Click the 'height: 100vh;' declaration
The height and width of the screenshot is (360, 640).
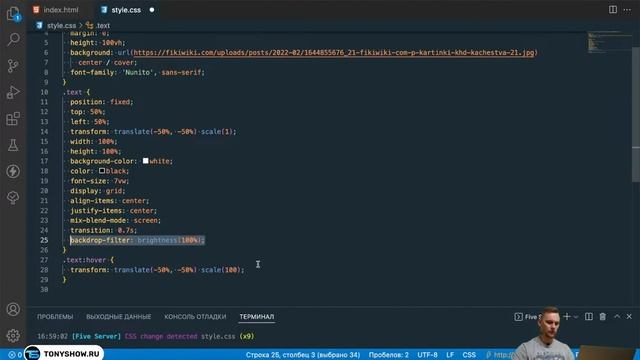coord(98,42)
